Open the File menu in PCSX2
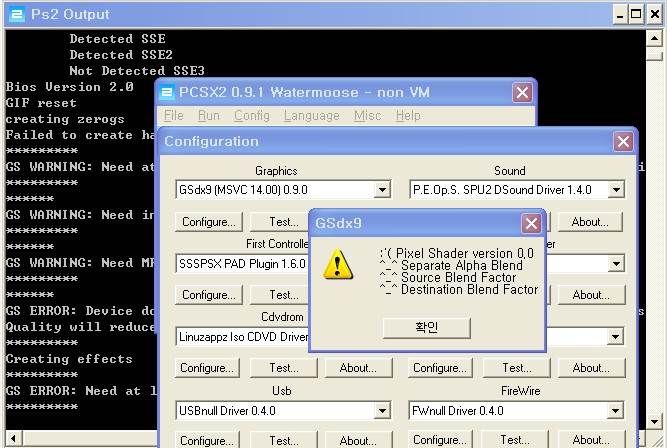 [x=174, y=115]
